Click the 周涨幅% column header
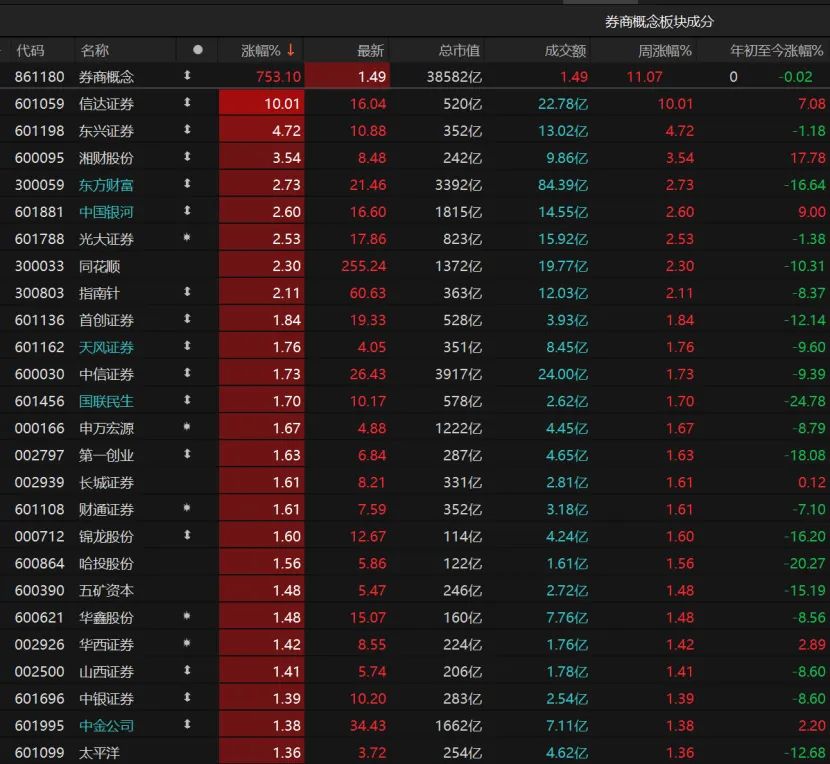 click(x=664, y=50)
